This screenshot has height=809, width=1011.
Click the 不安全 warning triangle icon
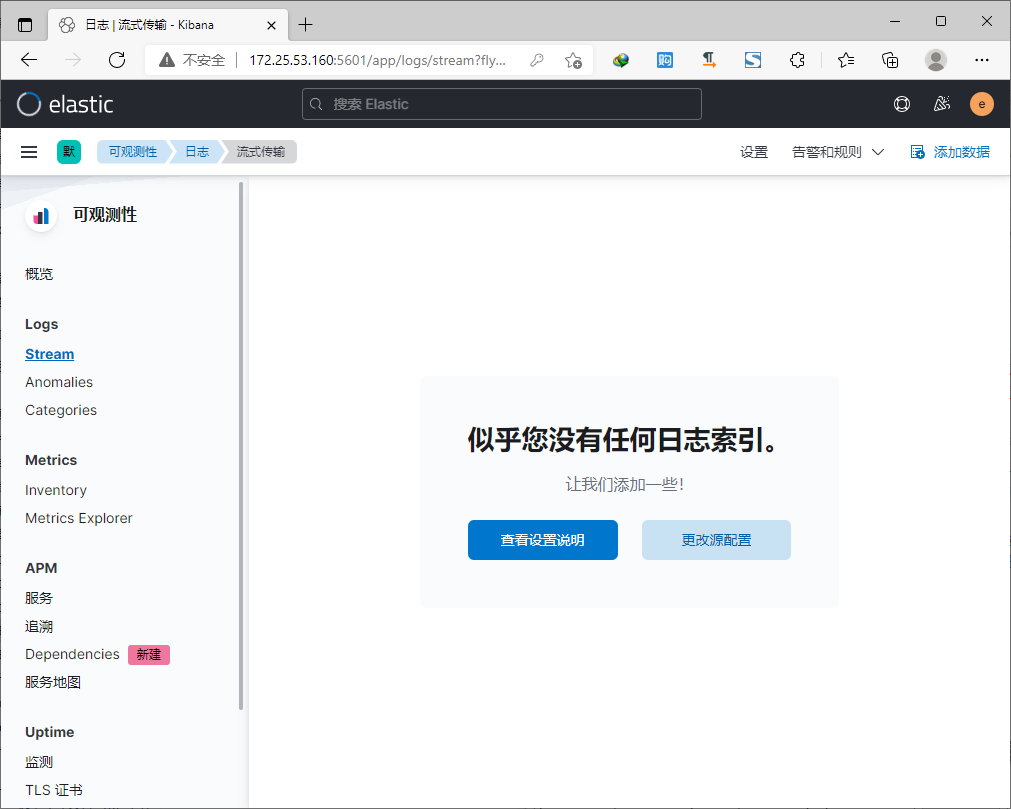pos(167,60)
